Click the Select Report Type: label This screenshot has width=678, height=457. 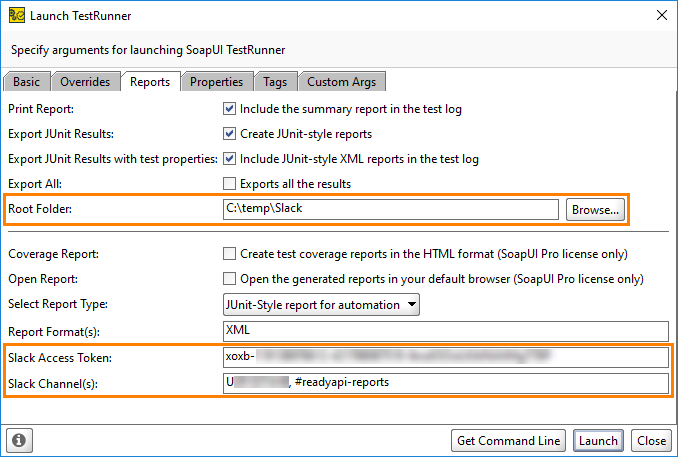[58, 304]
